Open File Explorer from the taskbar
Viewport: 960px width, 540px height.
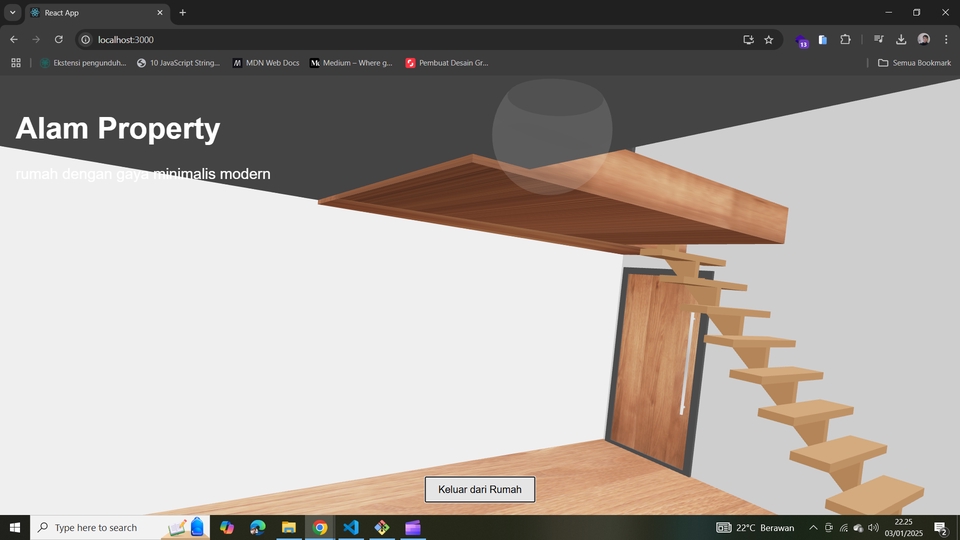(288, 528)
